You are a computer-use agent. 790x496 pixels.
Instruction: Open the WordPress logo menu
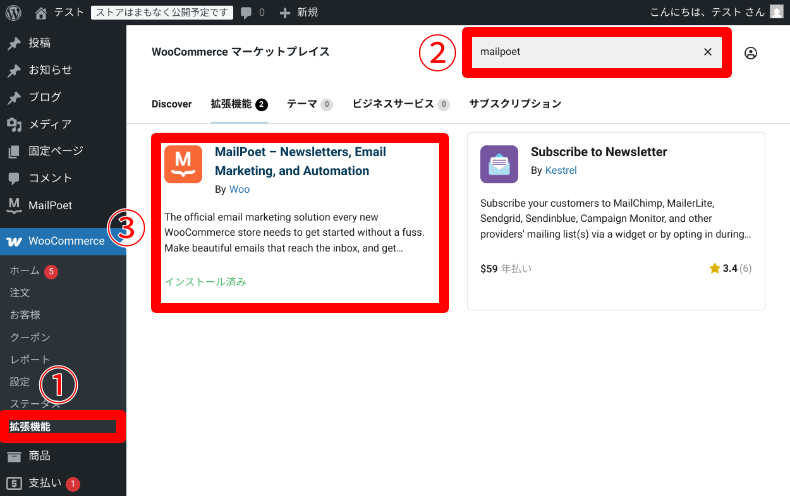tap(14, 13)
